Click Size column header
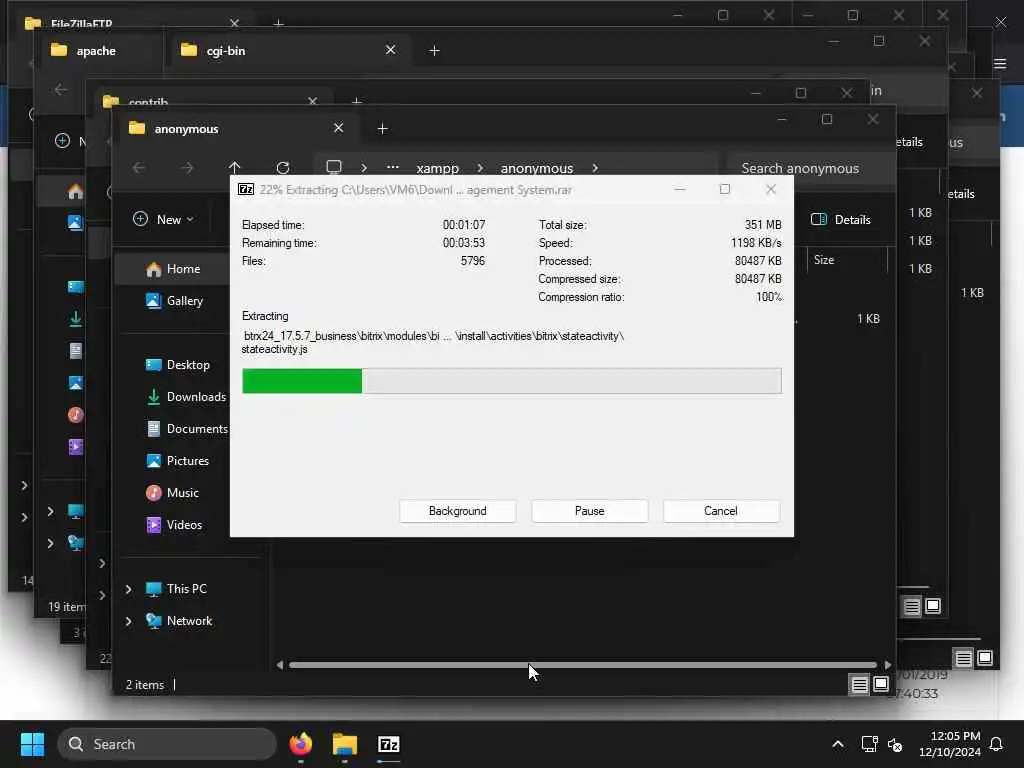 (824, 260)
